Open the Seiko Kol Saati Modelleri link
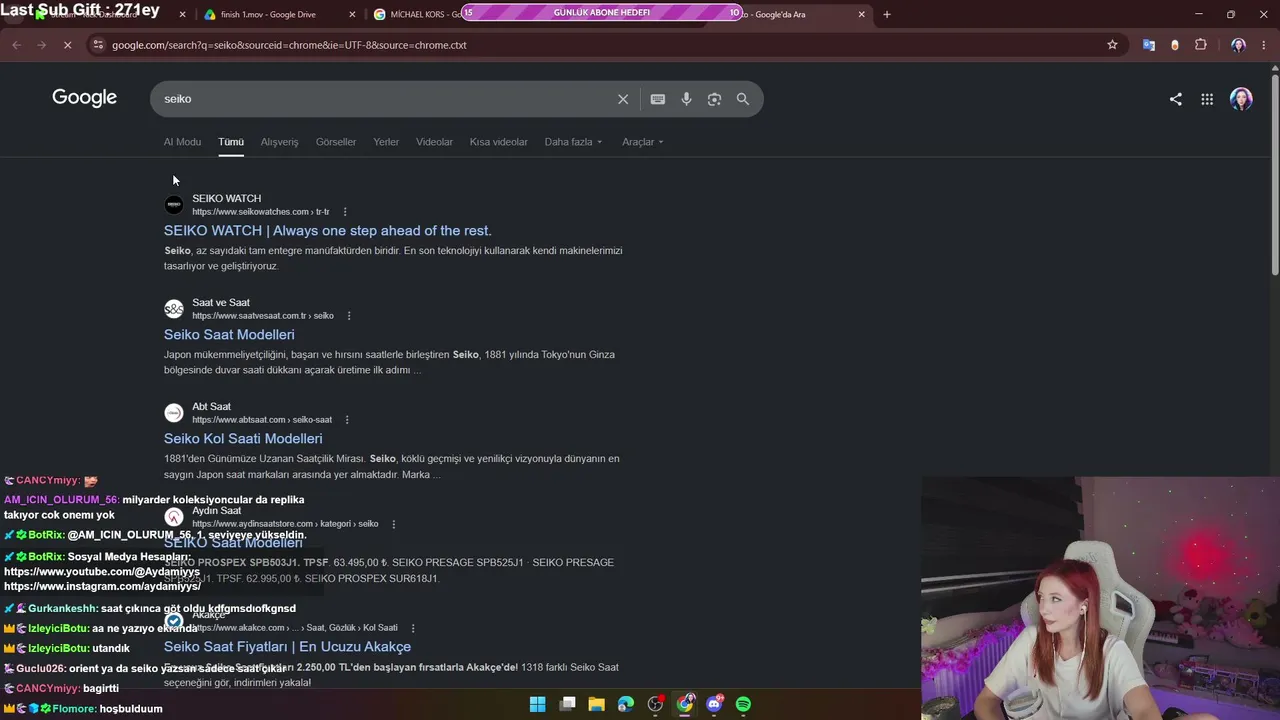 coord(243,439)
